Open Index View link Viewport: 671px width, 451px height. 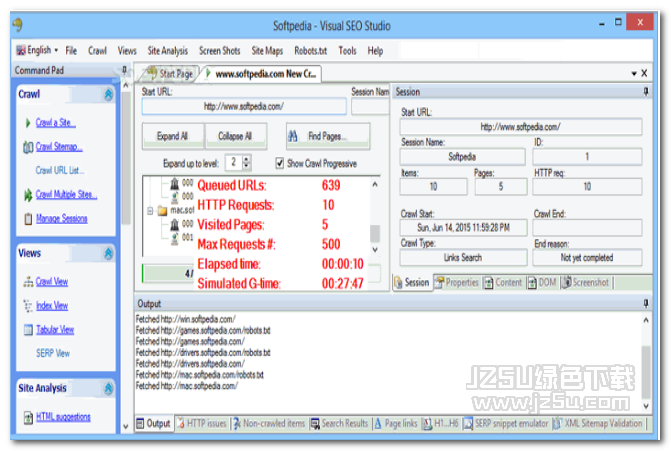tap(52, 306)
